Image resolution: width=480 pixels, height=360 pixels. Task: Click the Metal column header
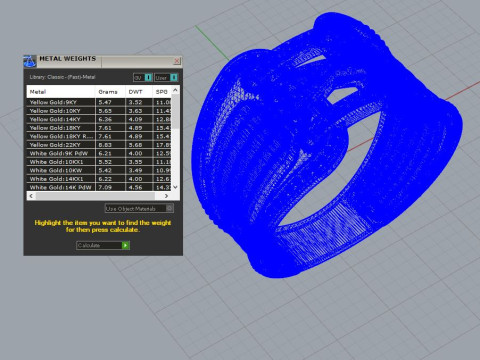[x=61, y=92]
